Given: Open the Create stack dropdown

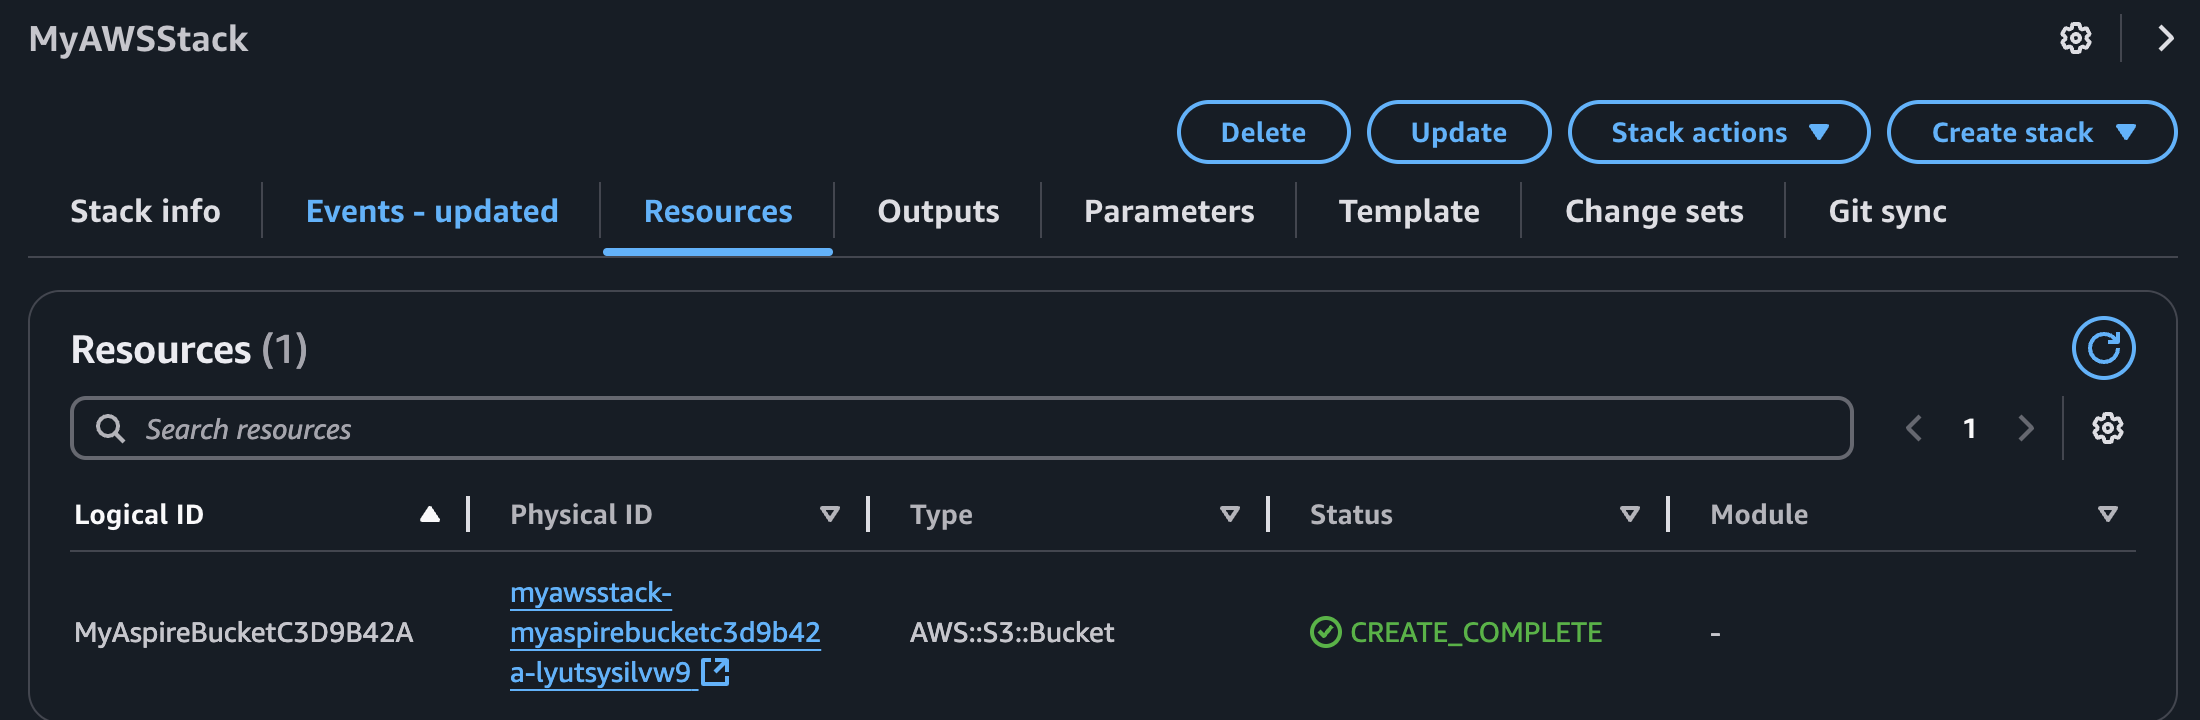Looking at the screenshot, I should [x=2031, y=132].
